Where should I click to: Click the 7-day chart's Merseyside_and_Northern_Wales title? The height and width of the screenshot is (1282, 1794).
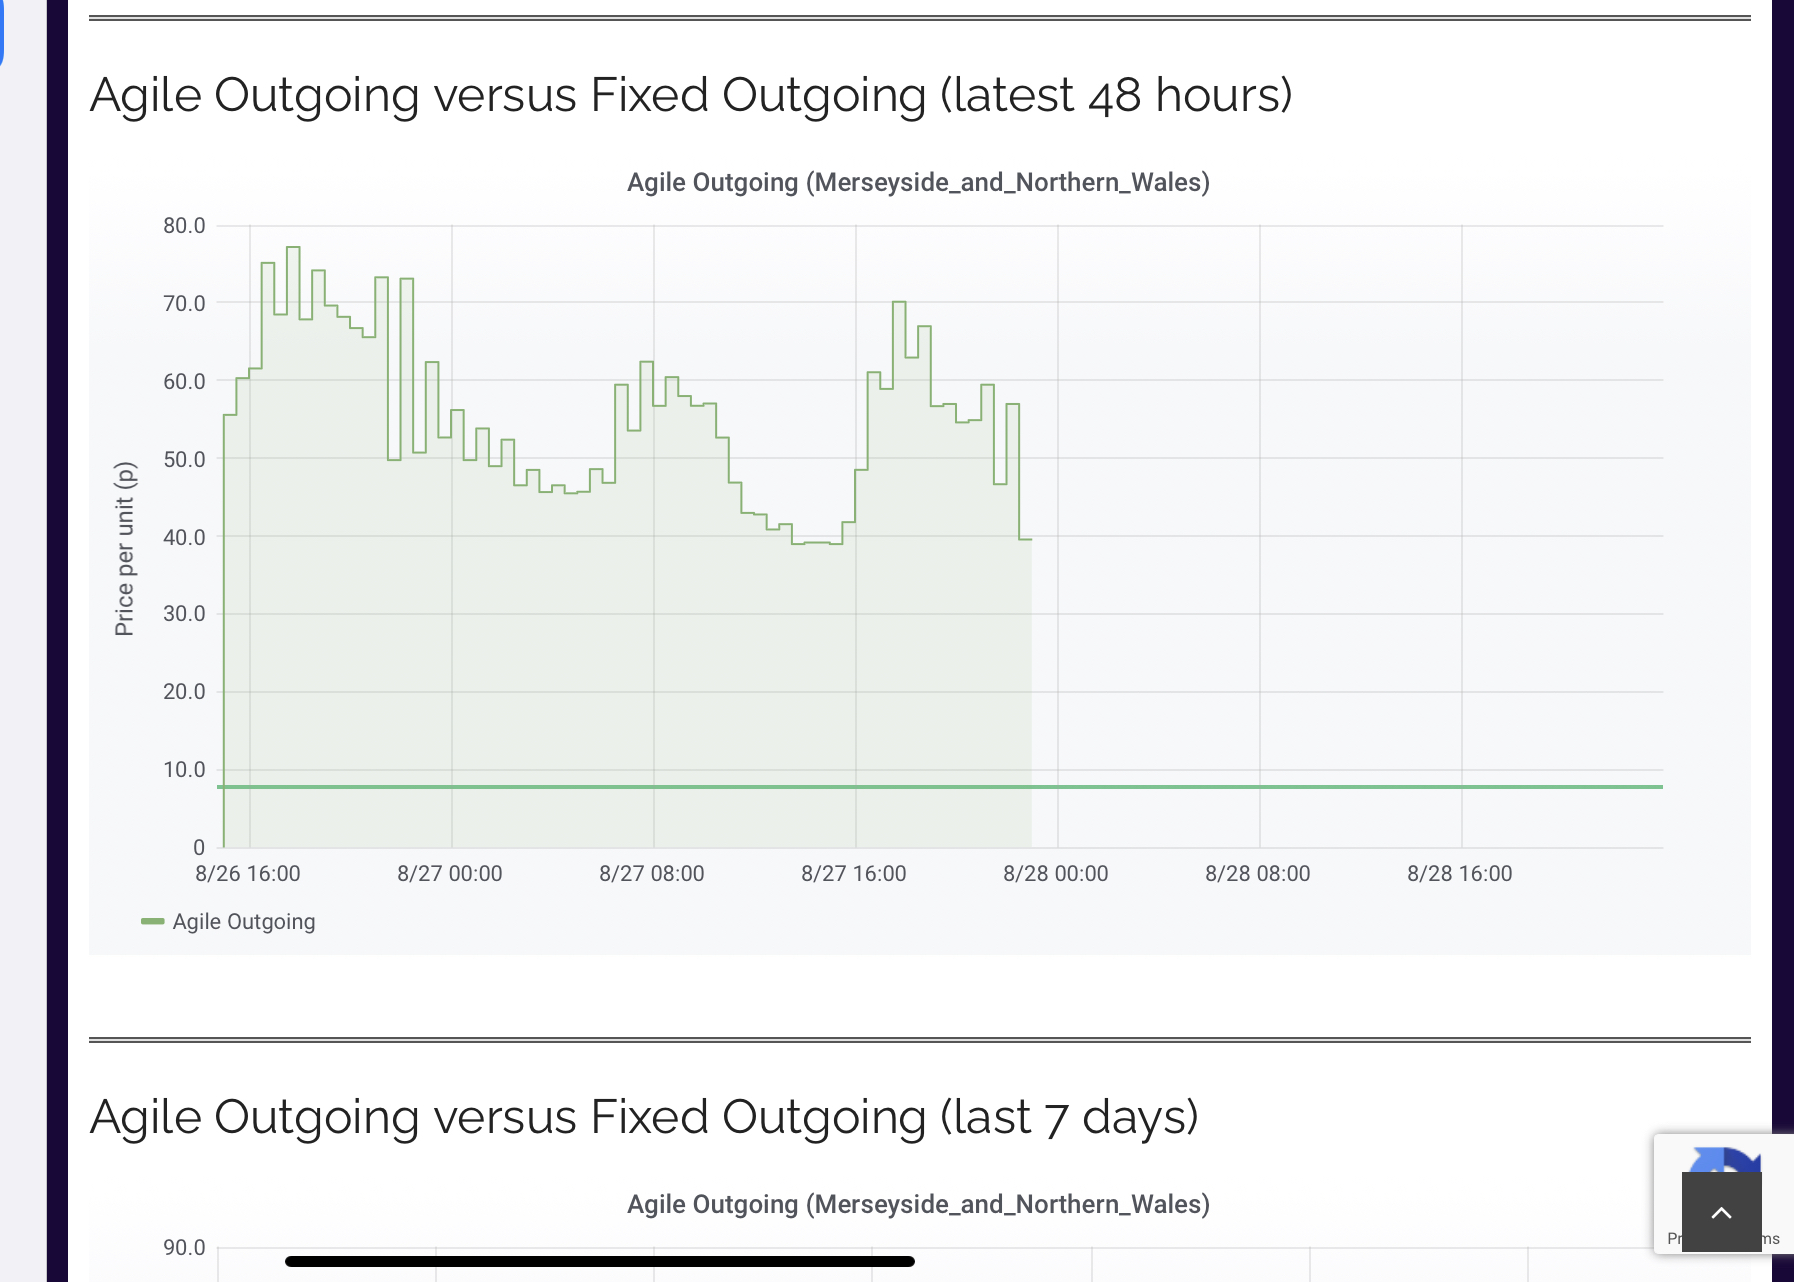pyautogui.click(x=918, y=1204)
